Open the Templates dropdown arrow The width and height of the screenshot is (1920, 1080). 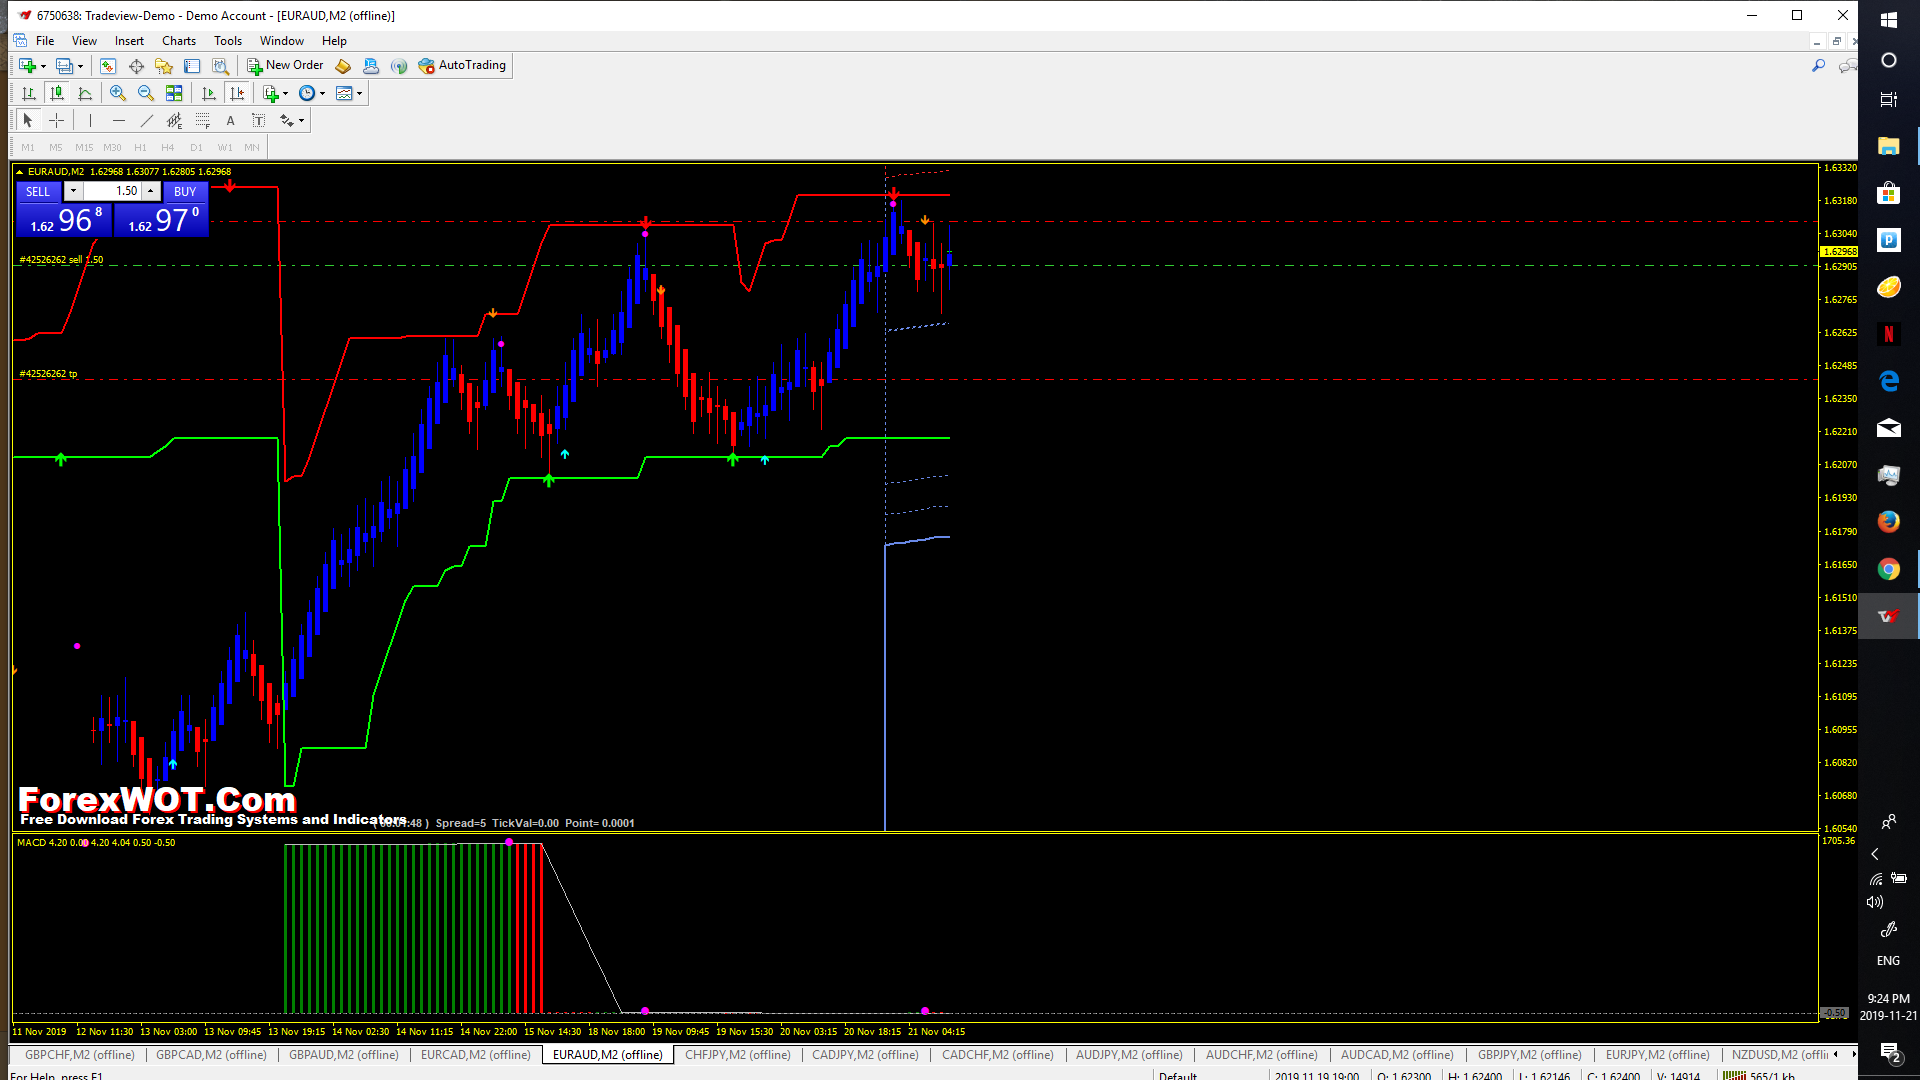tap(359, 93)
